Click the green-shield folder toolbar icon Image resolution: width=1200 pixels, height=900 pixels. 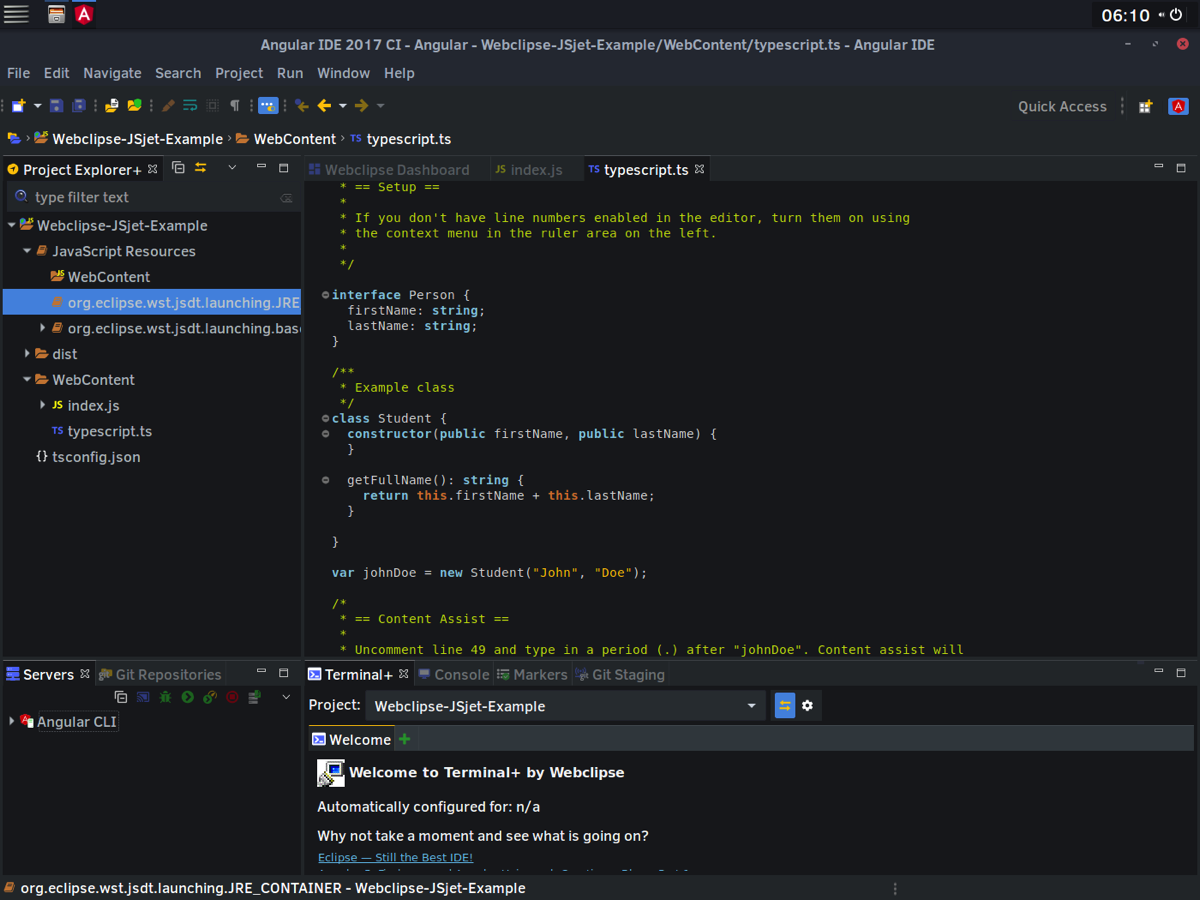134,105
